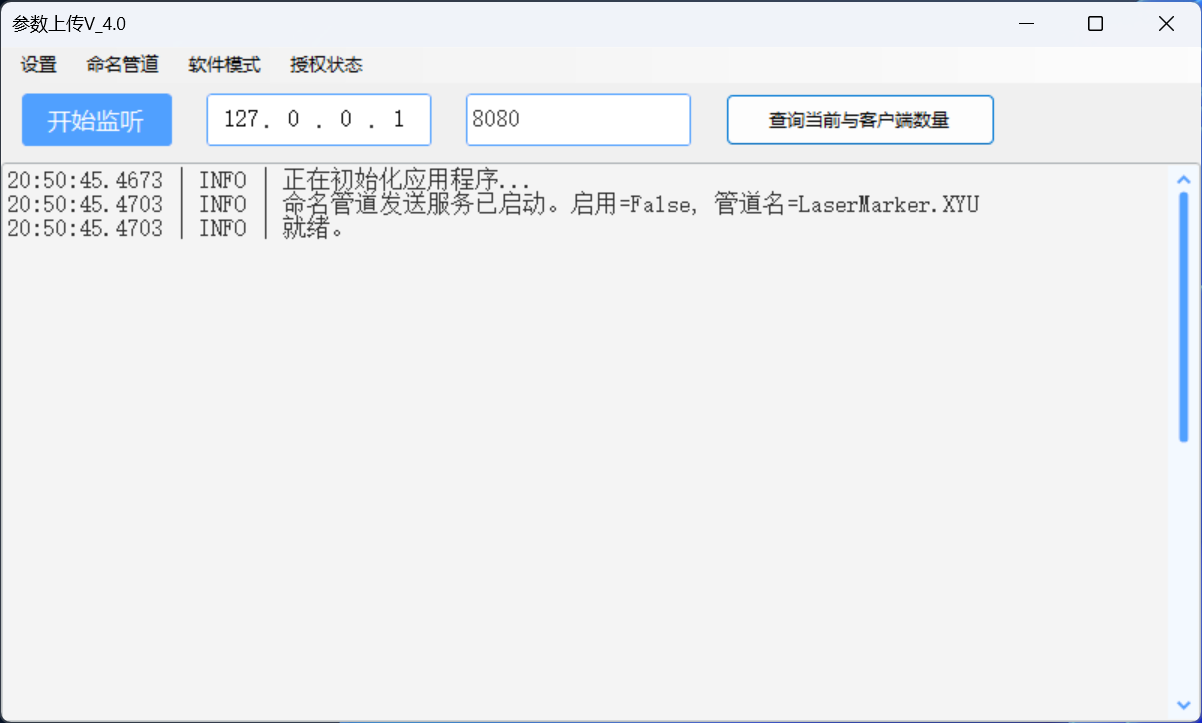Focus the IP address field 127.0.0.1

point(319,120)
